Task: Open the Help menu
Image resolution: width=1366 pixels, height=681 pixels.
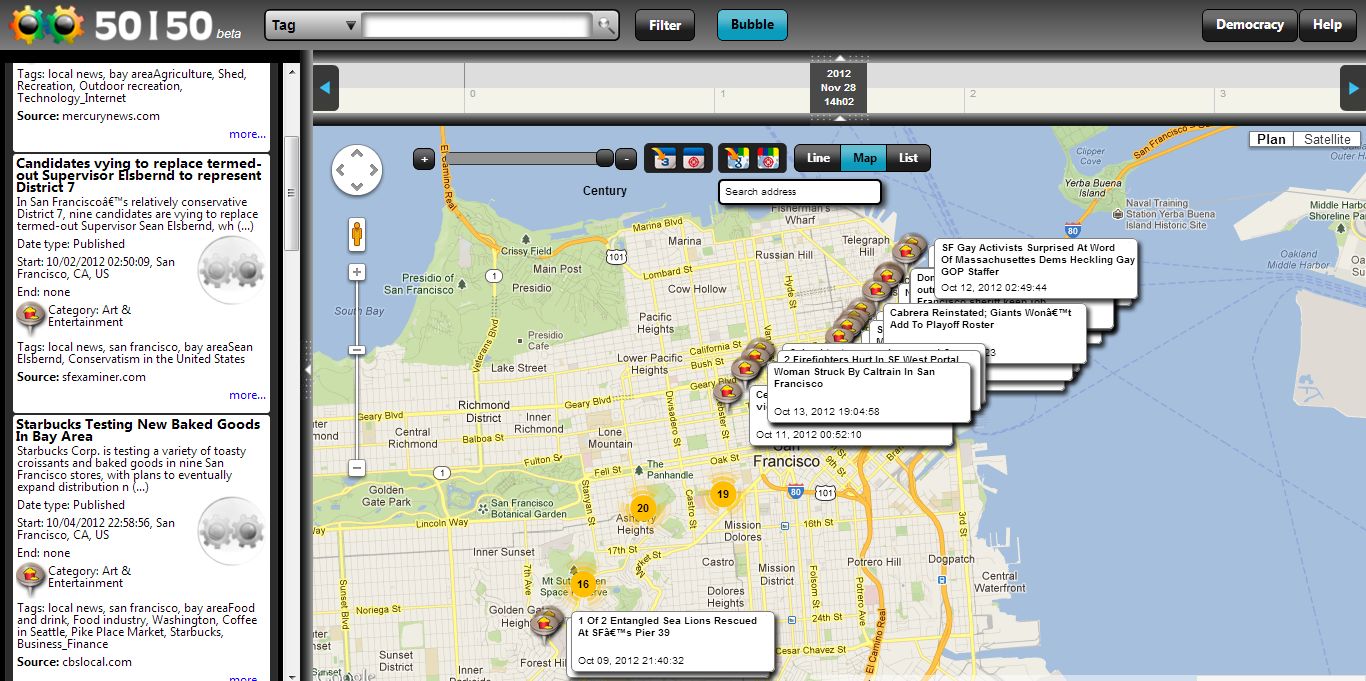Action: (1327, 25)
